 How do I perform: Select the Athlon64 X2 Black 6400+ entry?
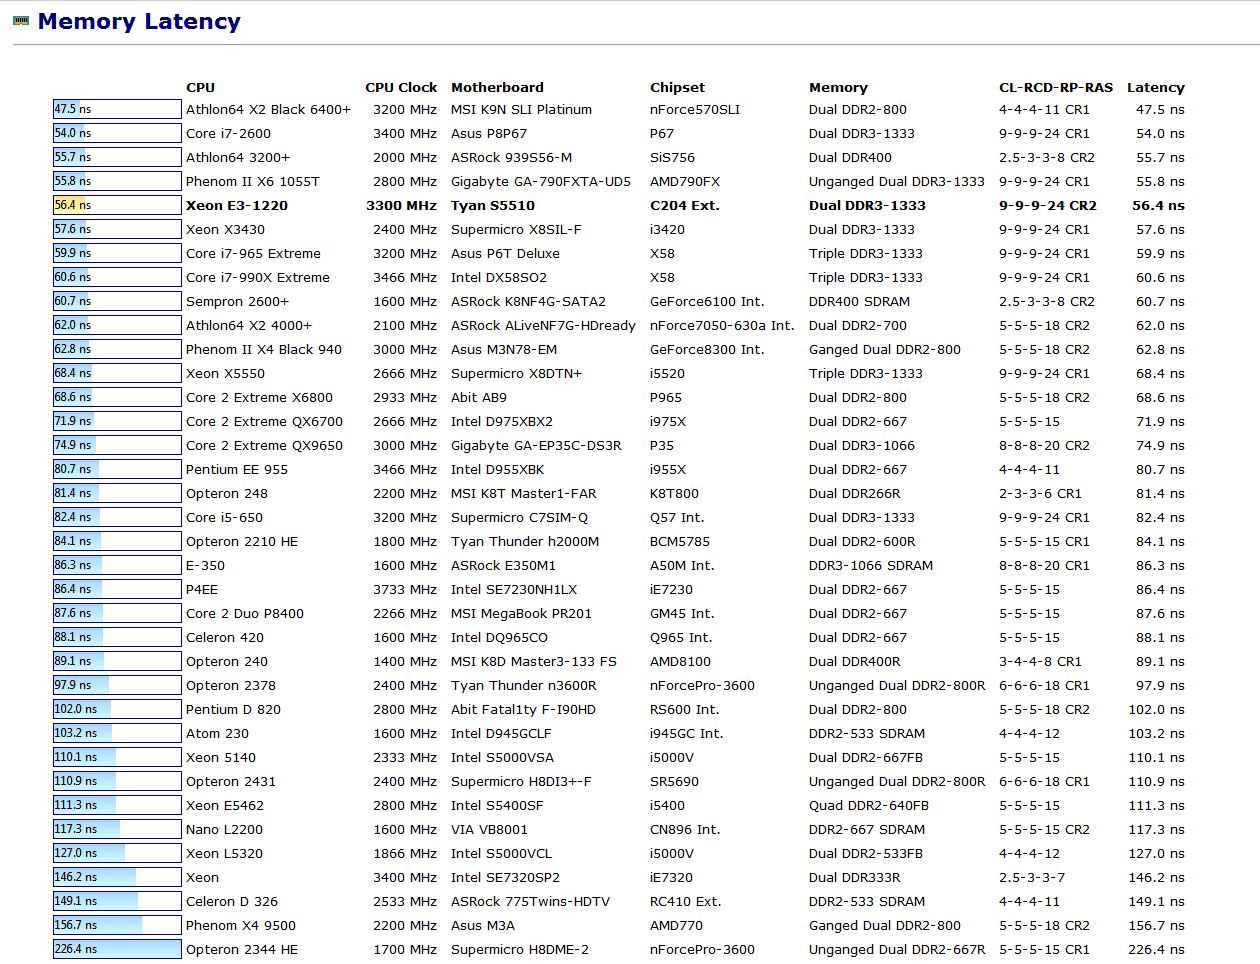[x=268, y=109]
